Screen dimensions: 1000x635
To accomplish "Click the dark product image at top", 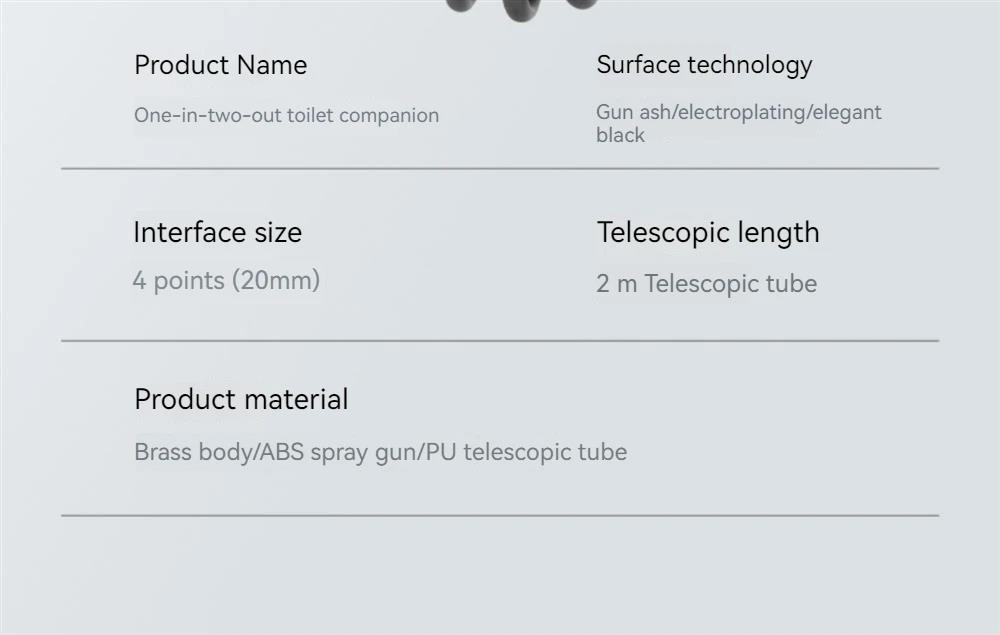I will [x=522, y=9].
